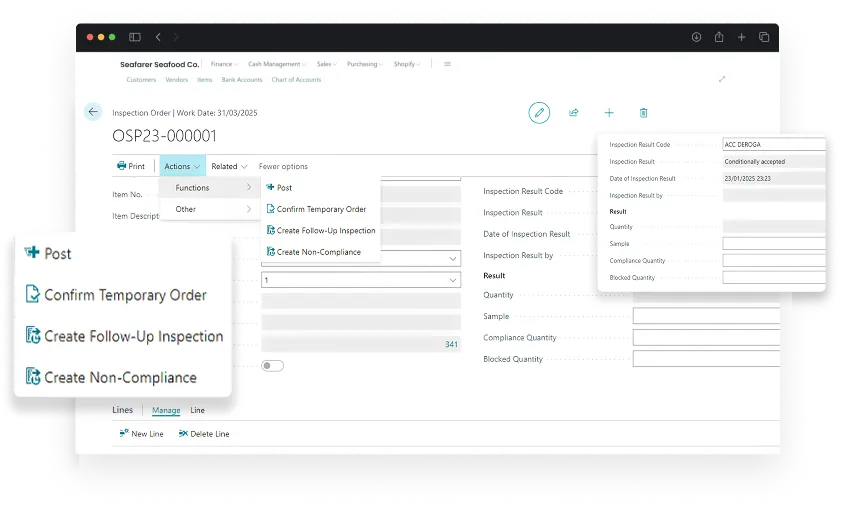Screen dimensions: 844x508
Task: Click the plus icon to add new
Action: click(609, 113)
